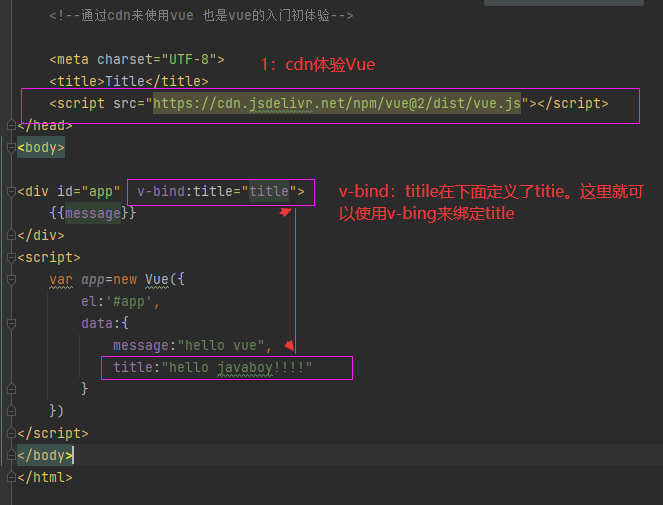Click the meta charset="UTF-8" line
Screen dimensions: 663x505
click(x=137, y=59)
